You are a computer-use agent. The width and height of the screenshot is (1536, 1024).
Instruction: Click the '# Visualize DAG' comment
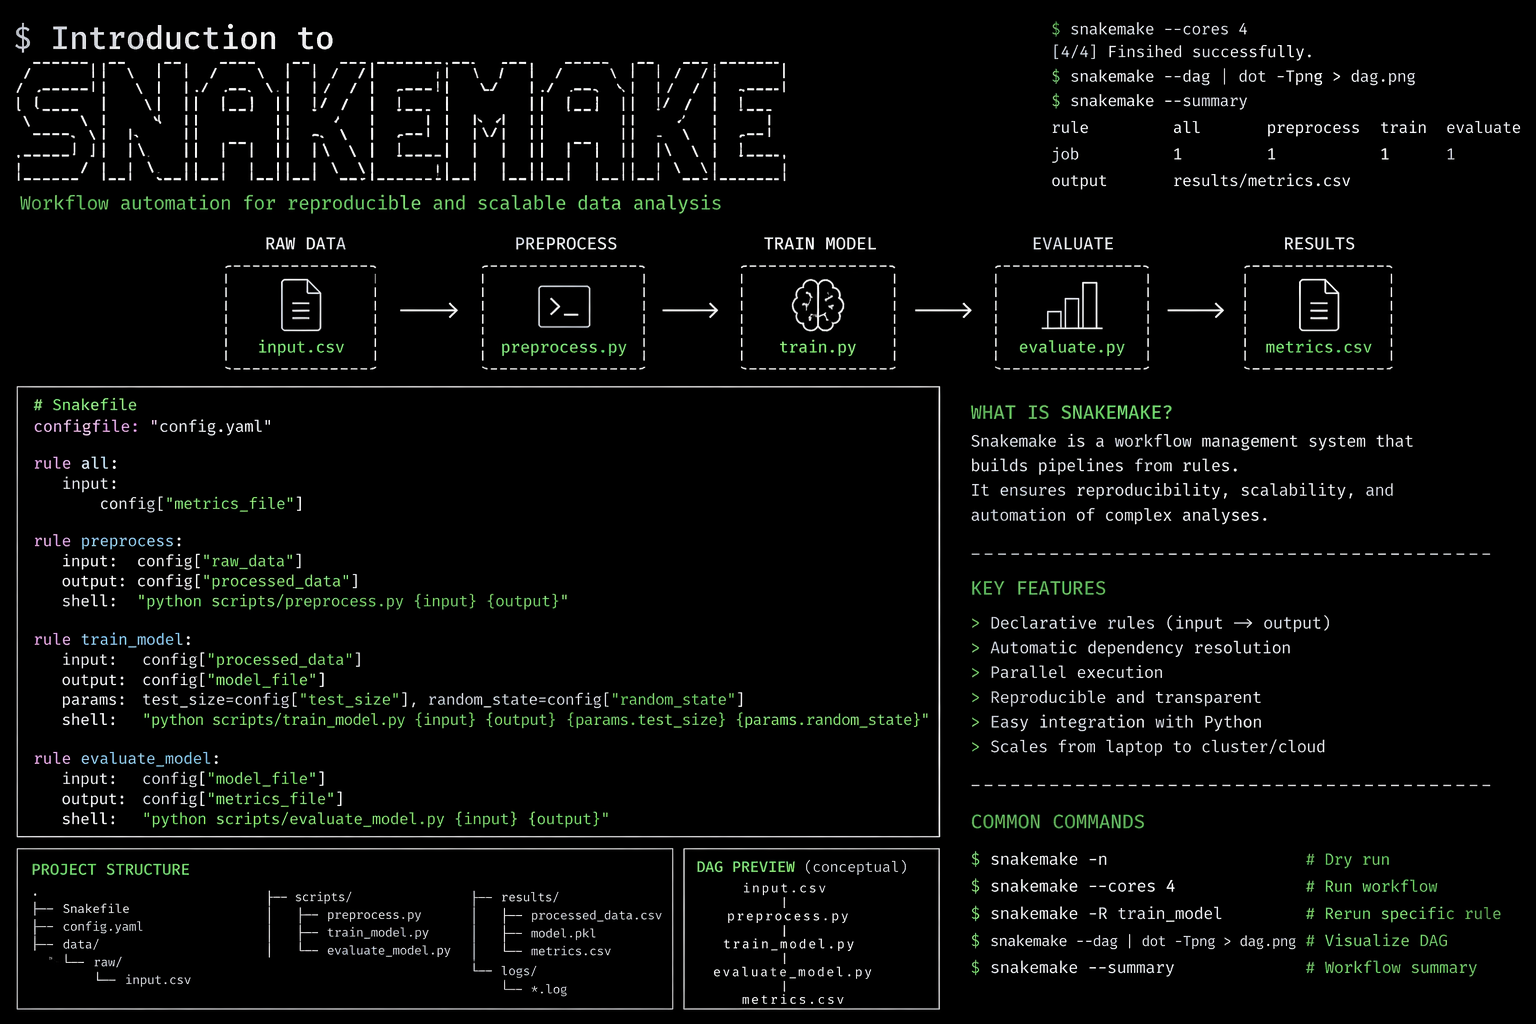[1376, 941]
